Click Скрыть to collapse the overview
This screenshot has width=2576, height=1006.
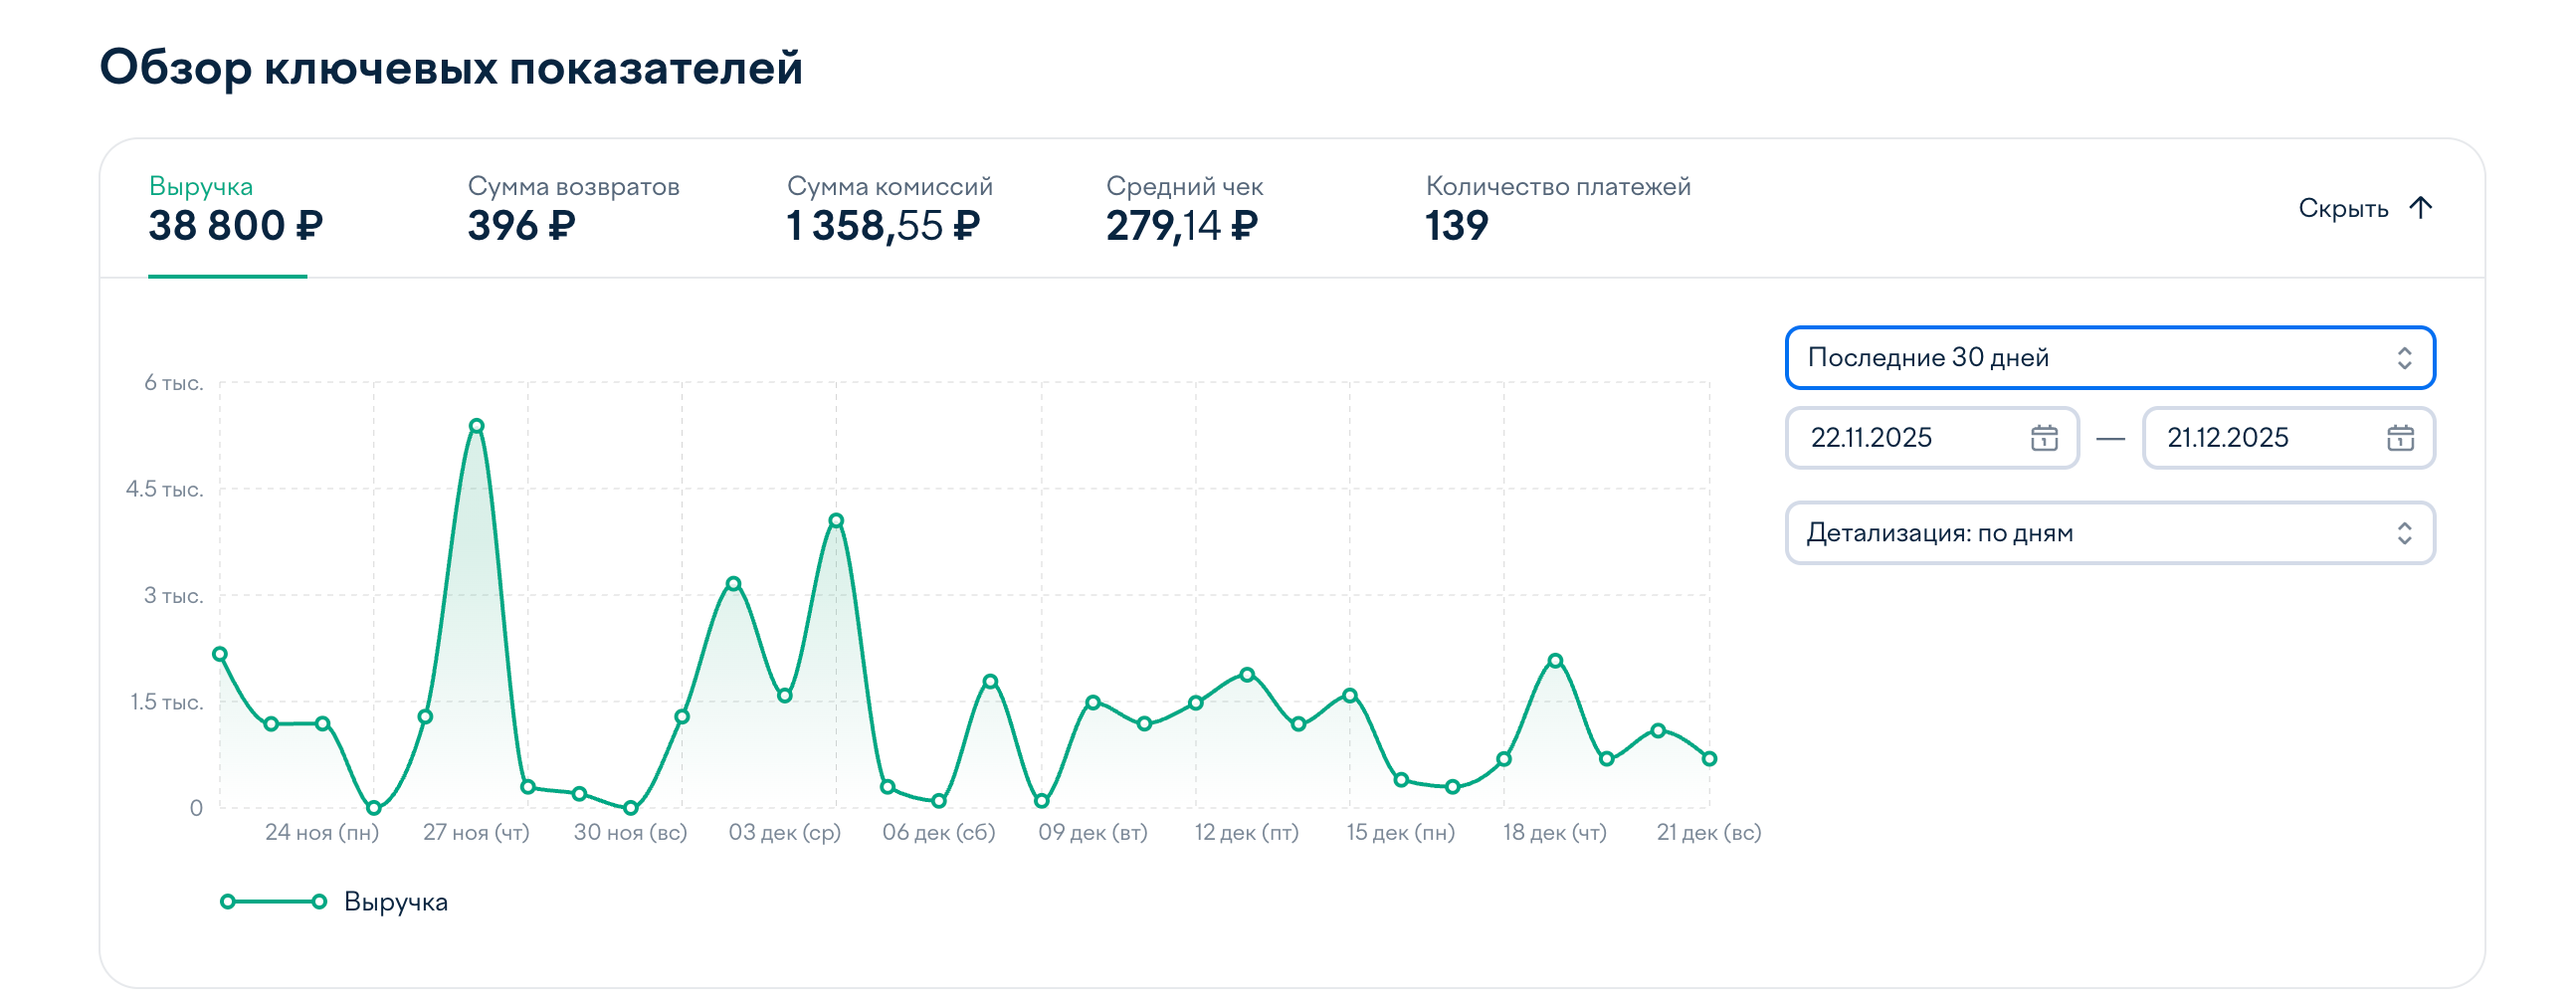2343,208
